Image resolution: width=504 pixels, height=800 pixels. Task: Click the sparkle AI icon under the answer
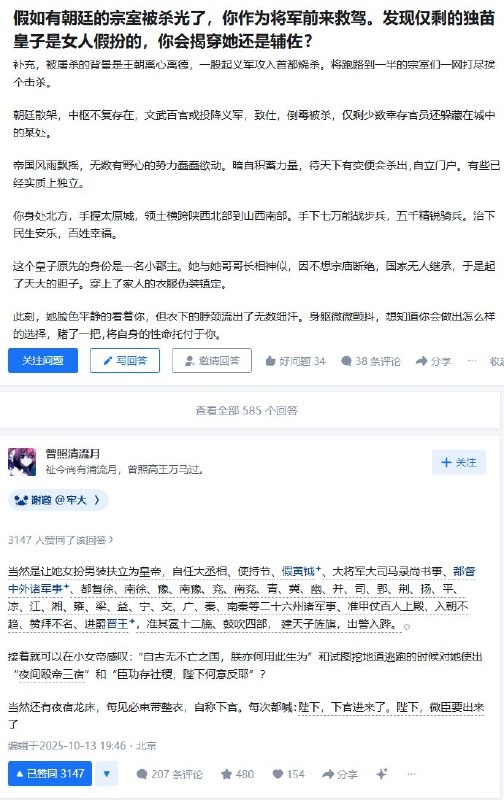click(x=382, y=773)
